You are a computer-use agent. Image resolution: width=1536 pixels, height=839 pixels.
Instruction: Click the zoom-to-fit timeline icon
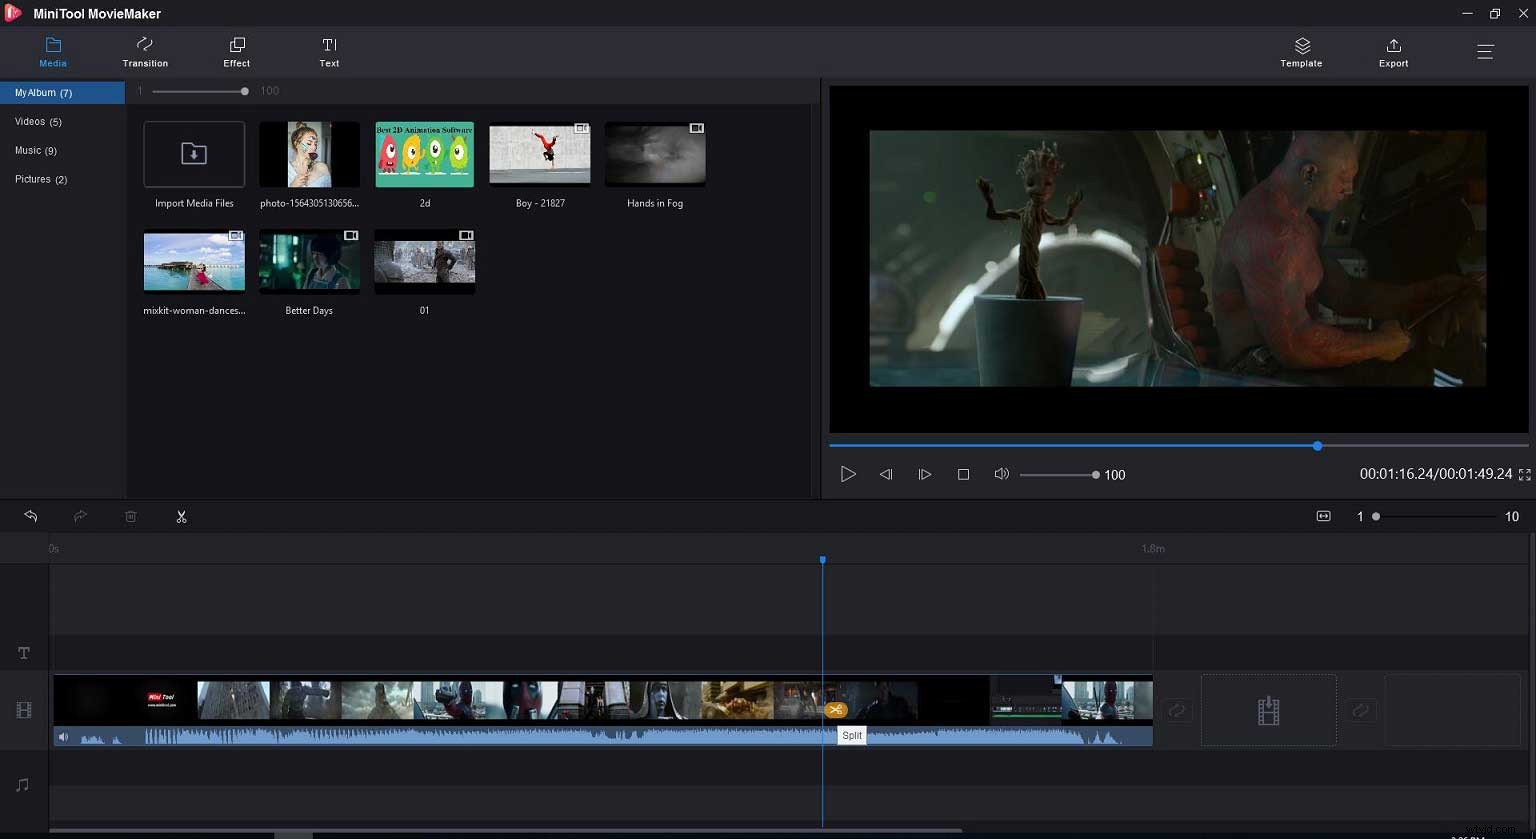1323,516
